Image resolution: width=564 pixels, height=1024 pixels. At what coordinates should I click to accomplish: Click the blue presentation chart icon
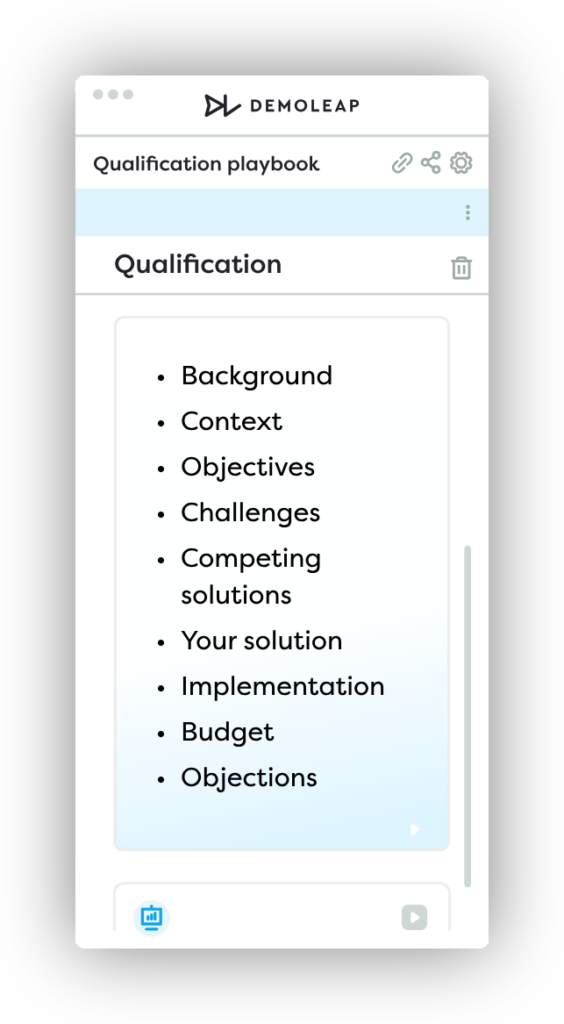point(151,918)
